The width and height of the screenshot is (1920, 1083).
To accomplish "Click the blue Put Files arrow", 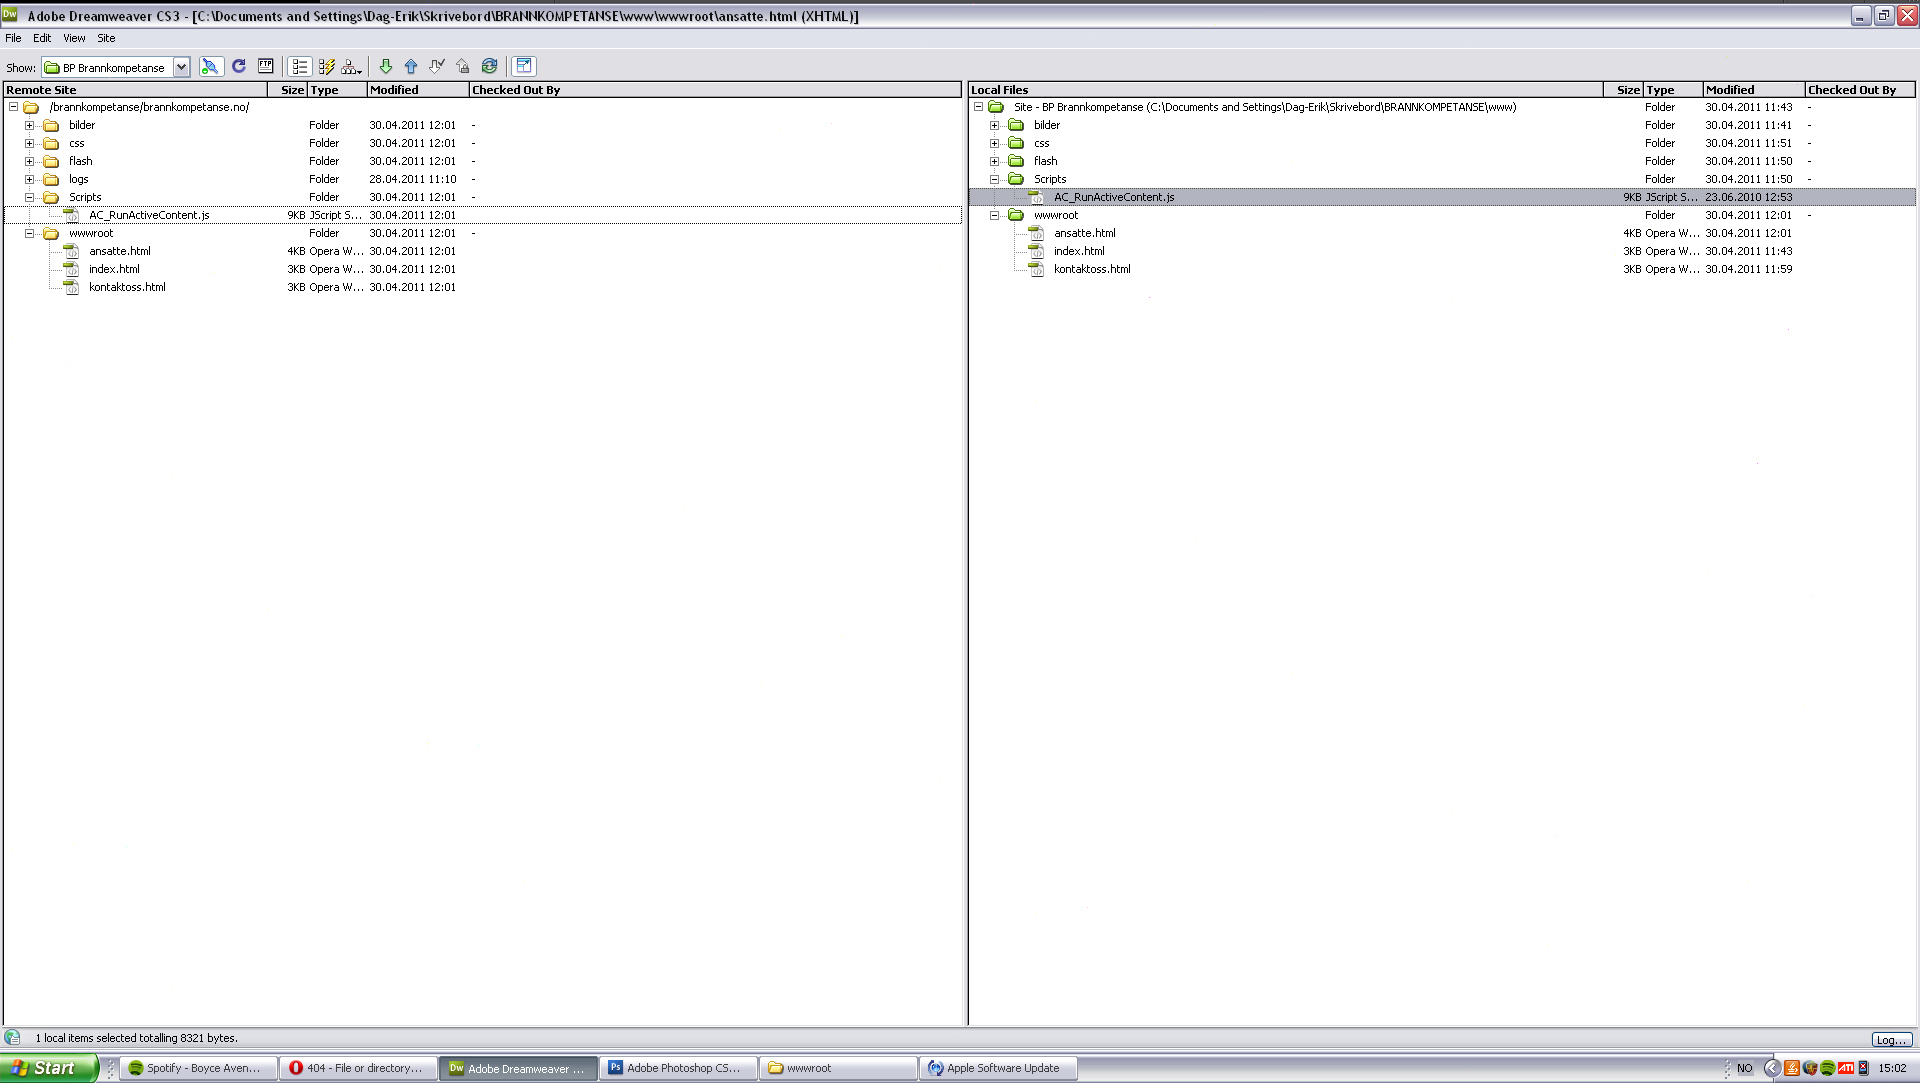I will click(x=411, y=67).
